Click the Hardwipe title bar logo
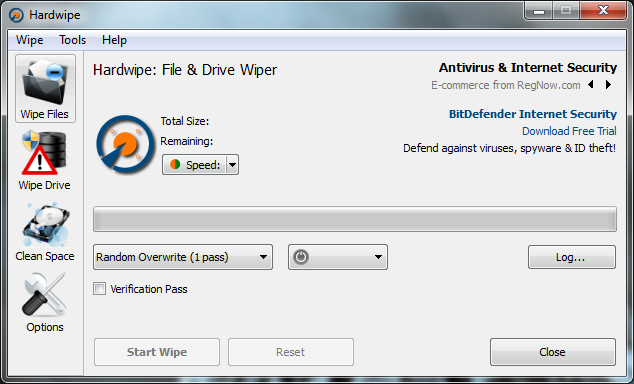Viewport: 634px width, 384px height. tap(17, 15)
